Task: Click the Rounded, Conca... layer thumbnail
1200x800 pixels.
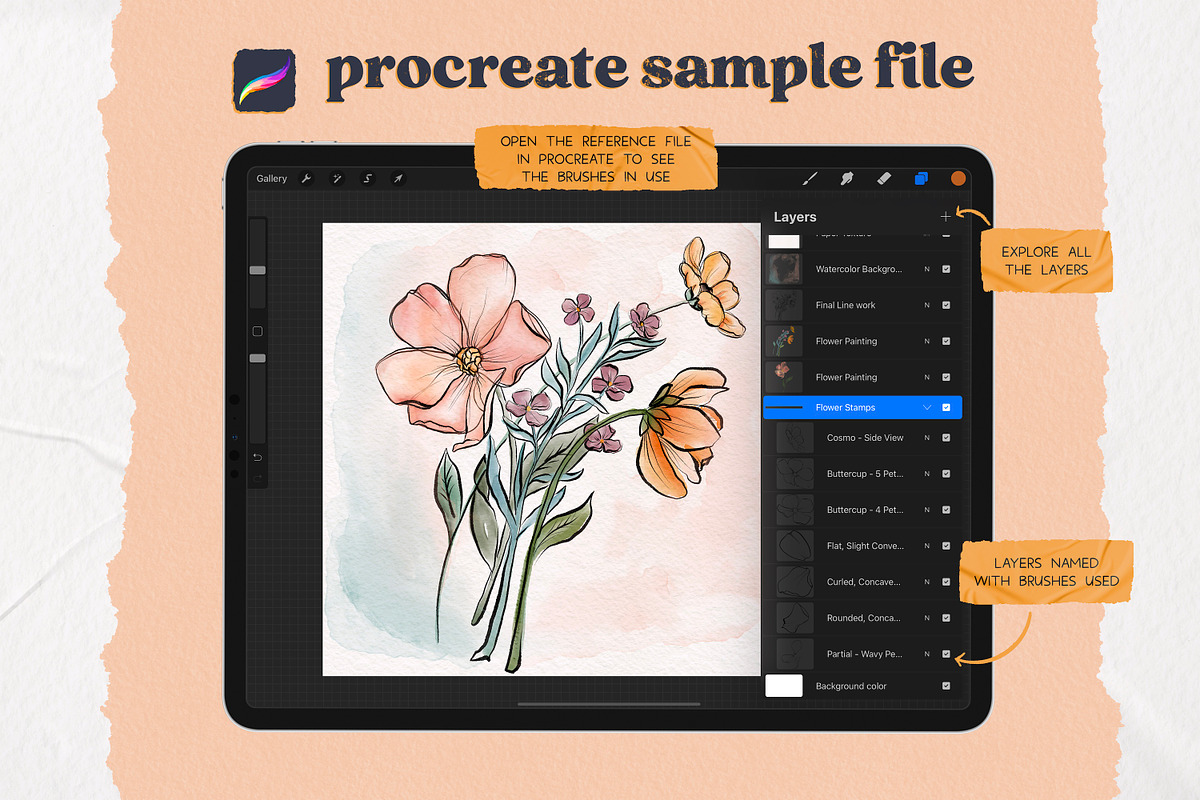Action: (x=795, y=618)
